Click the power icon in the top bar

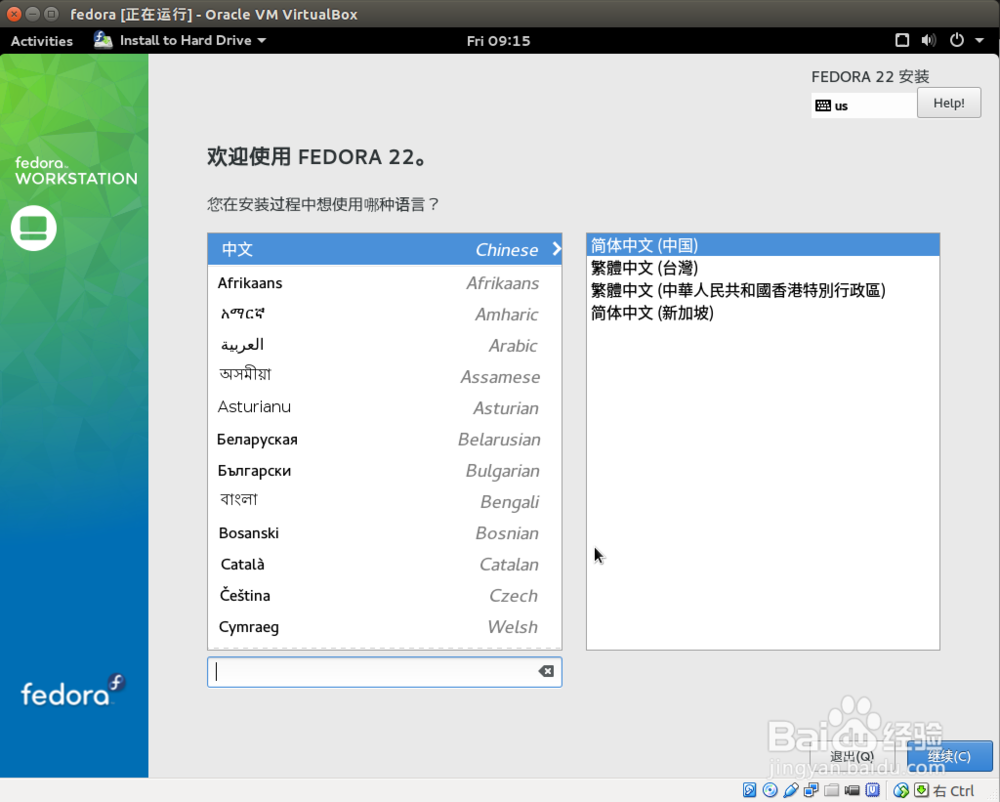tap(957, 40)
